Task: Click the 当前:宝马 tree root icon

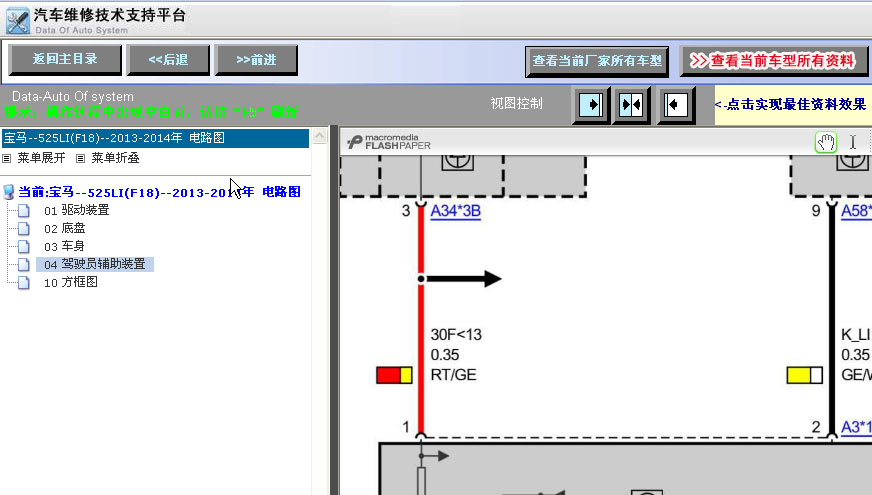Action: pyautogui.click(x=8, y=192)
